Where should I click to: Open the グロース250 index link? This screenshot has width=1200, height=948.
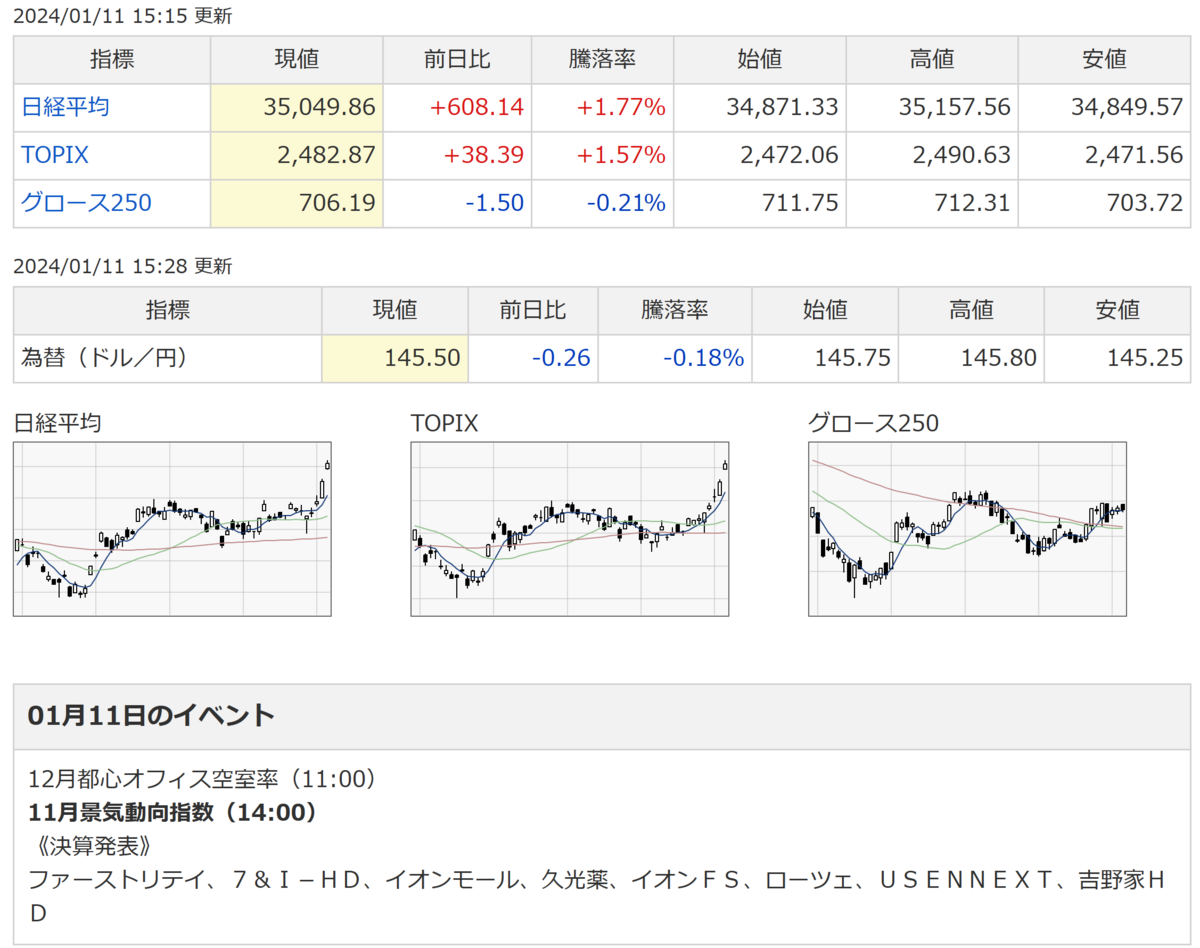(x=87, y=203)
